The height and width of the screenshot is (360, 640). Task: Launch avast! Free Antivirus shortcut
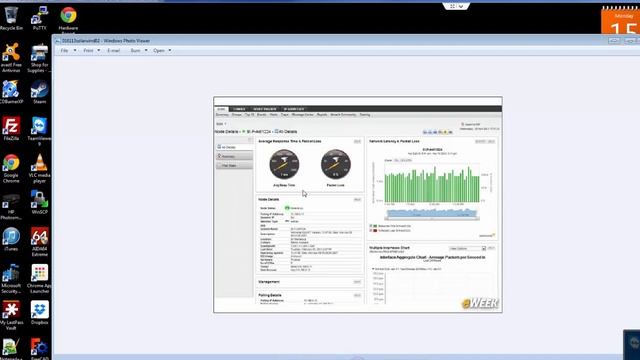pos(11,58)
